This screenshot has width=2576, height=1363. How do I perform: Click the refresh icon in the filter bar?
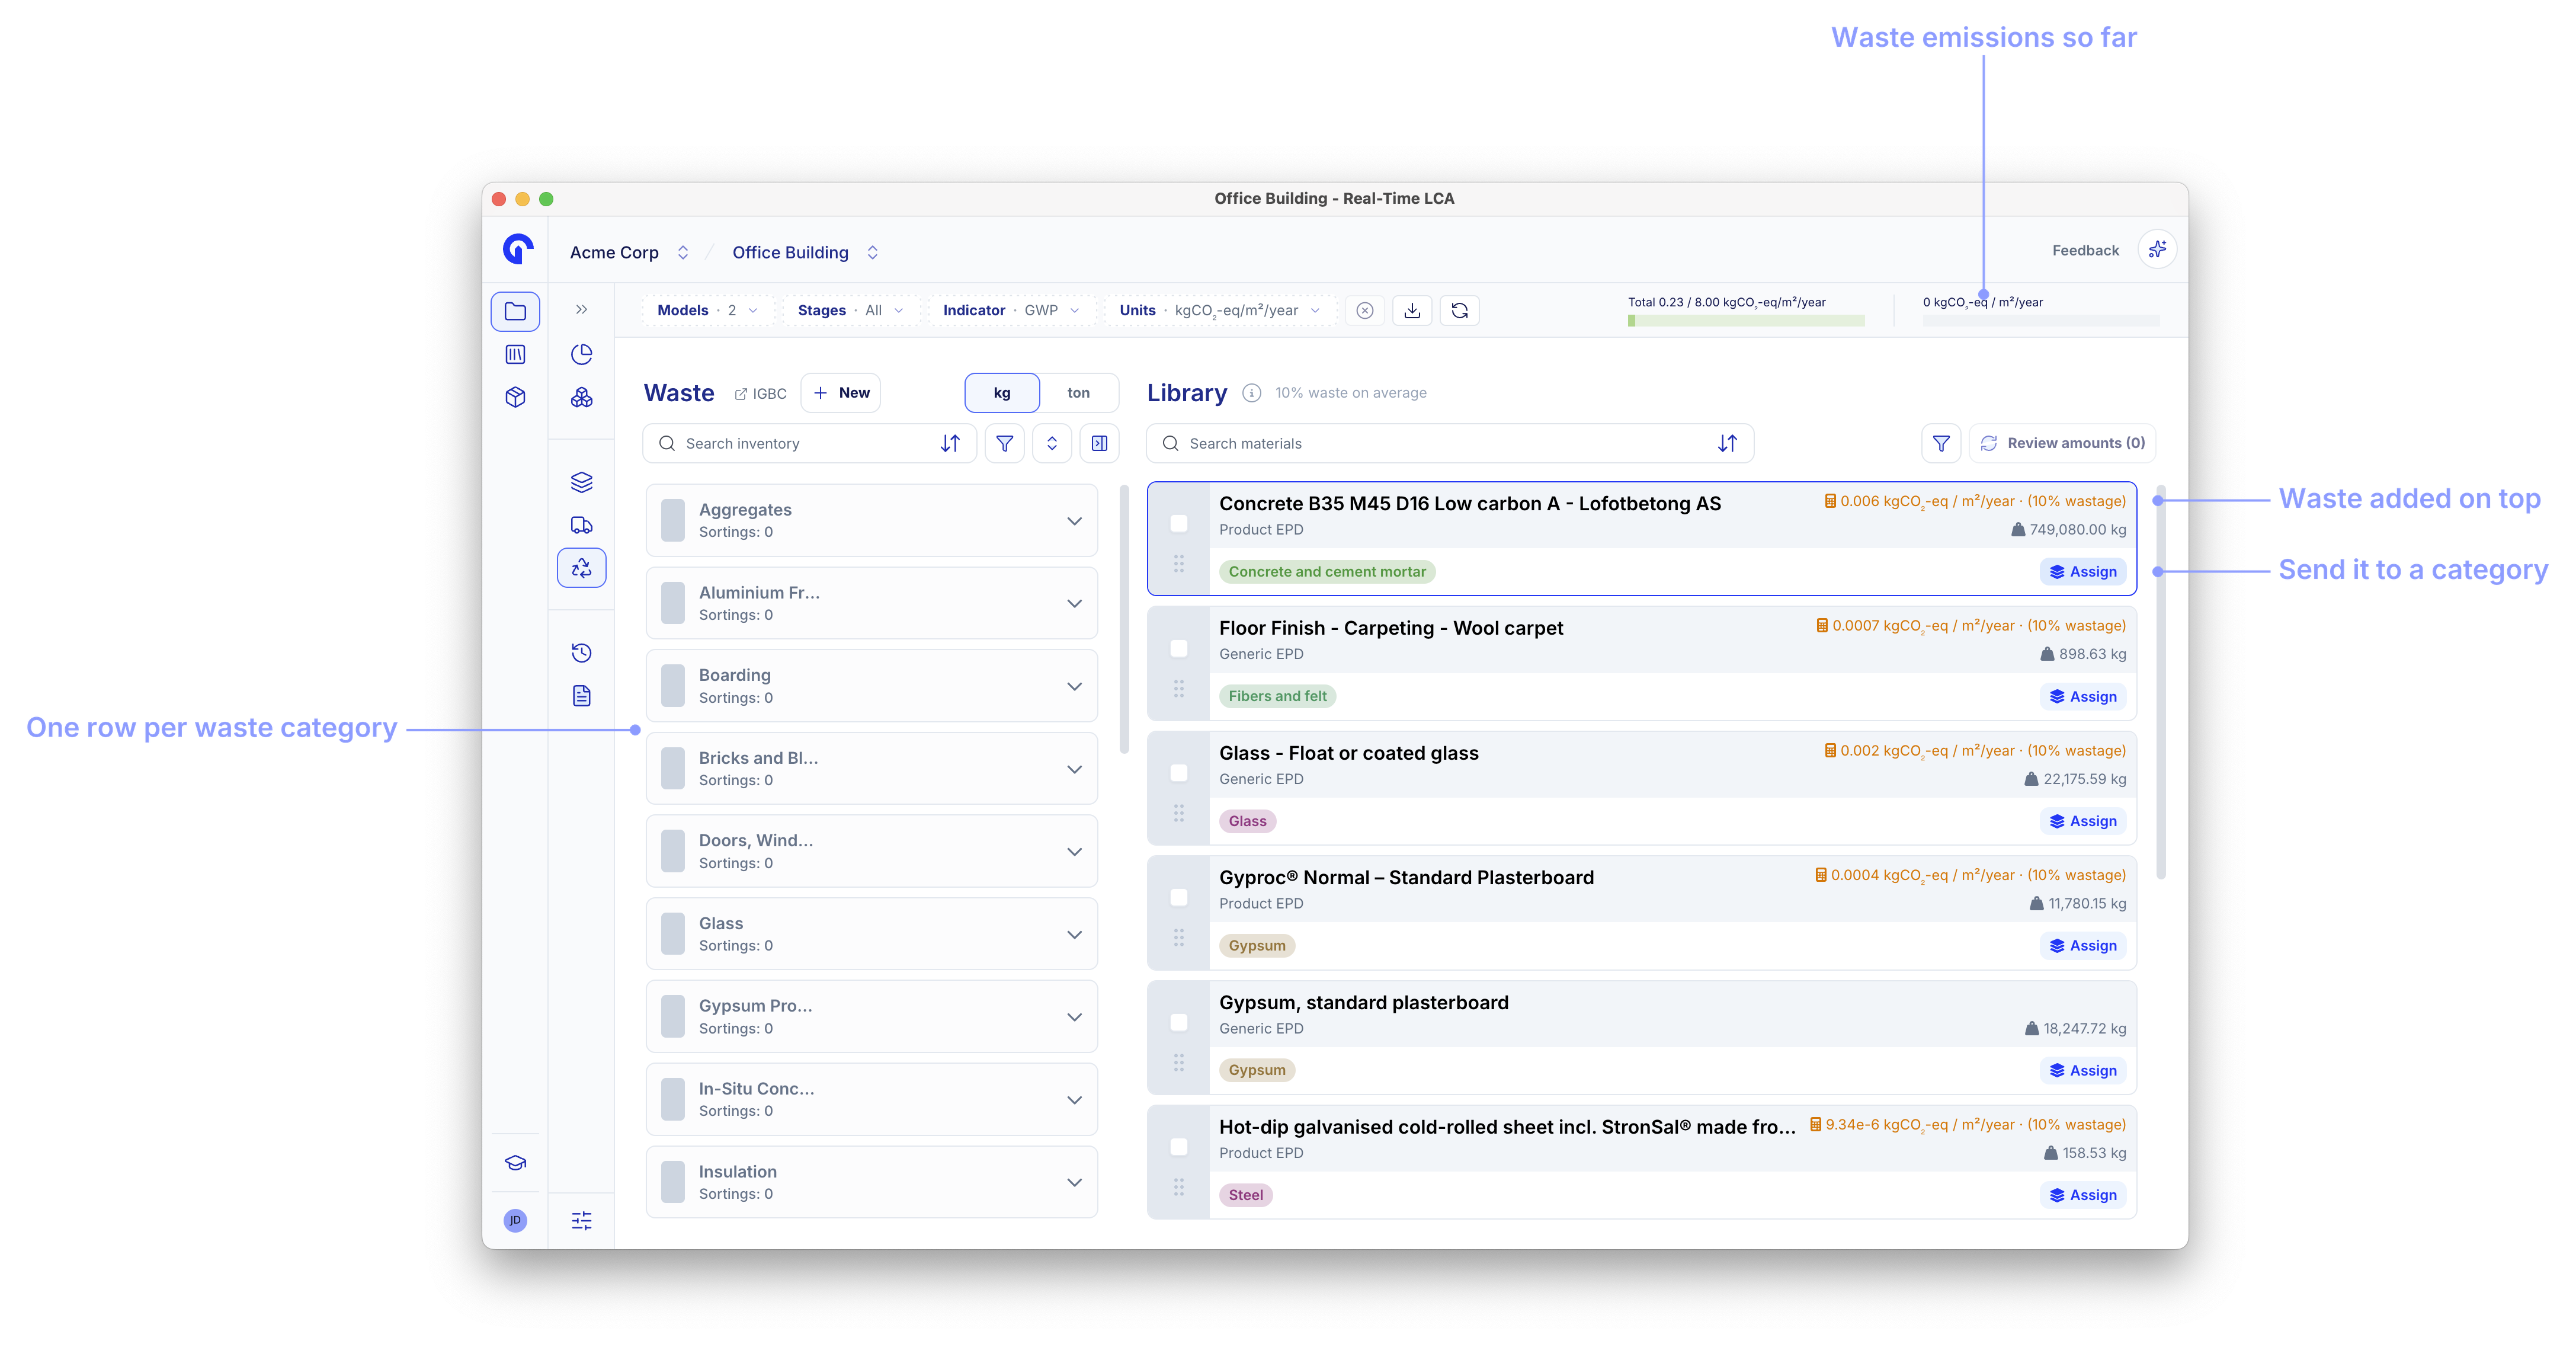pyautogui.click(x=1459, y=310)
